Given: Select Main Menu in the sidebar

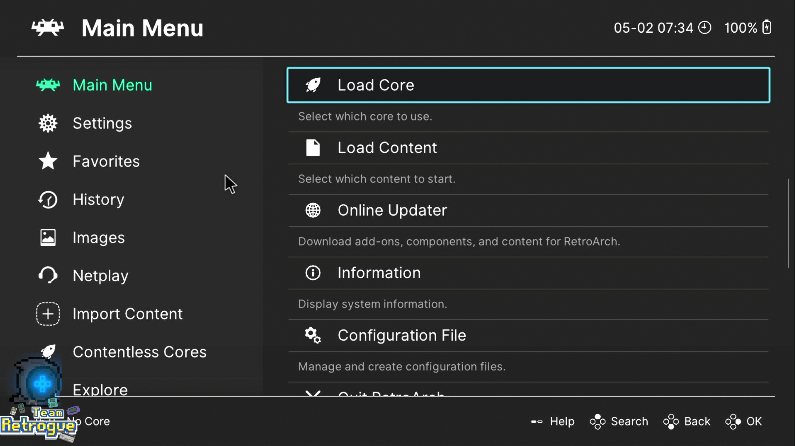Looking at the screenshot, I should 112,85.
